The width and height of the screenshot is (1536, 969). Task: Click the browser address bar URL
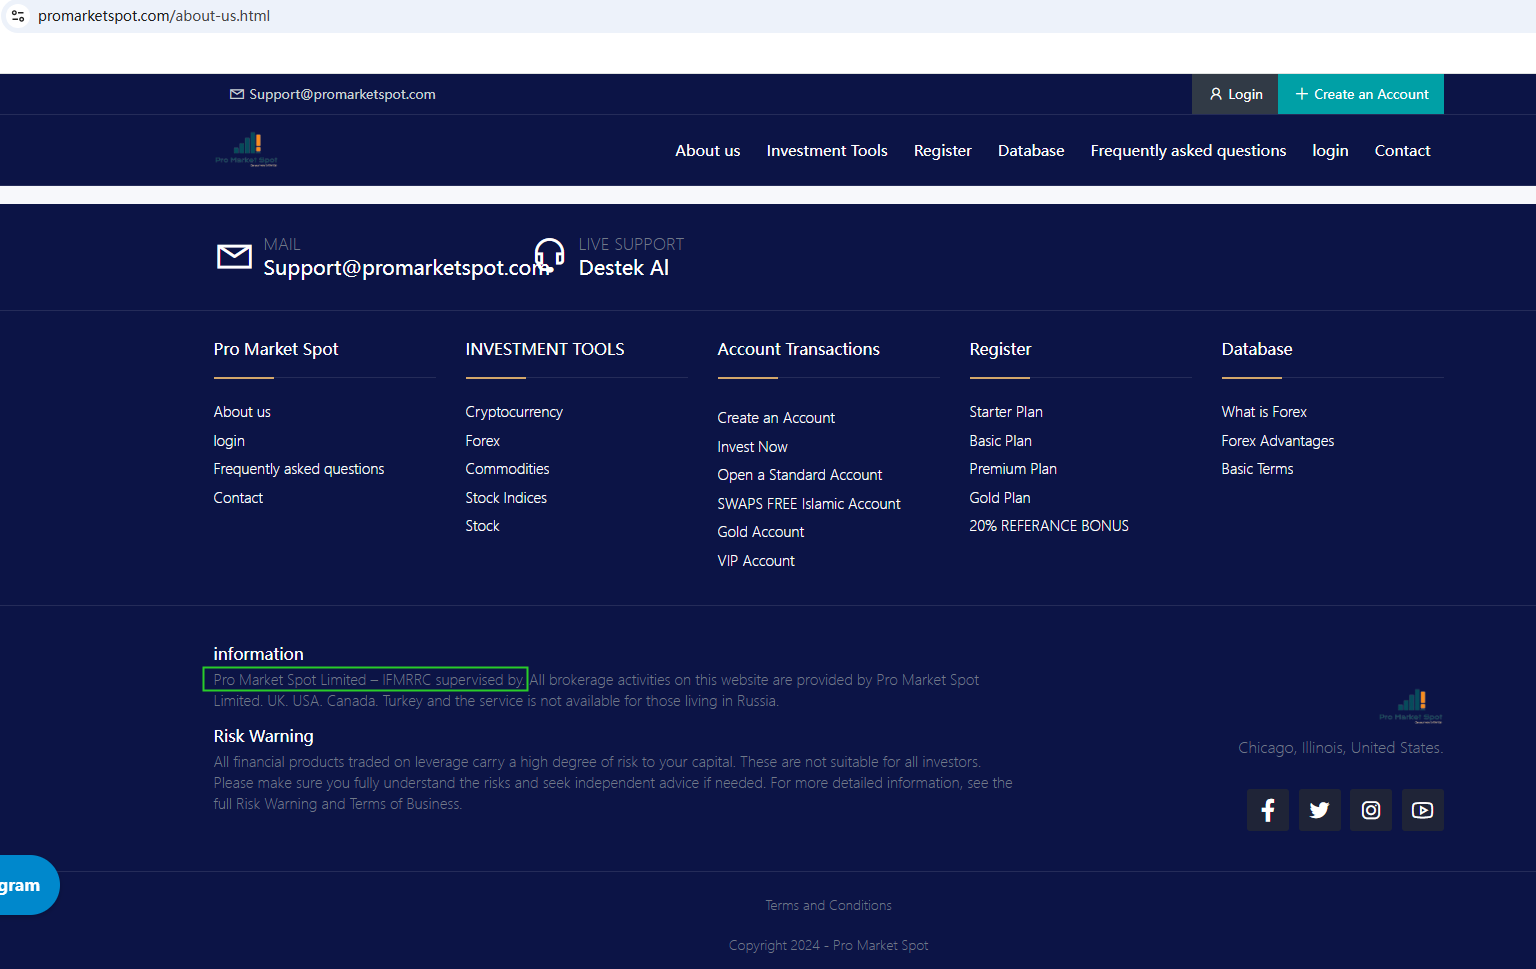pyautogui.click(x=154, y=16)
